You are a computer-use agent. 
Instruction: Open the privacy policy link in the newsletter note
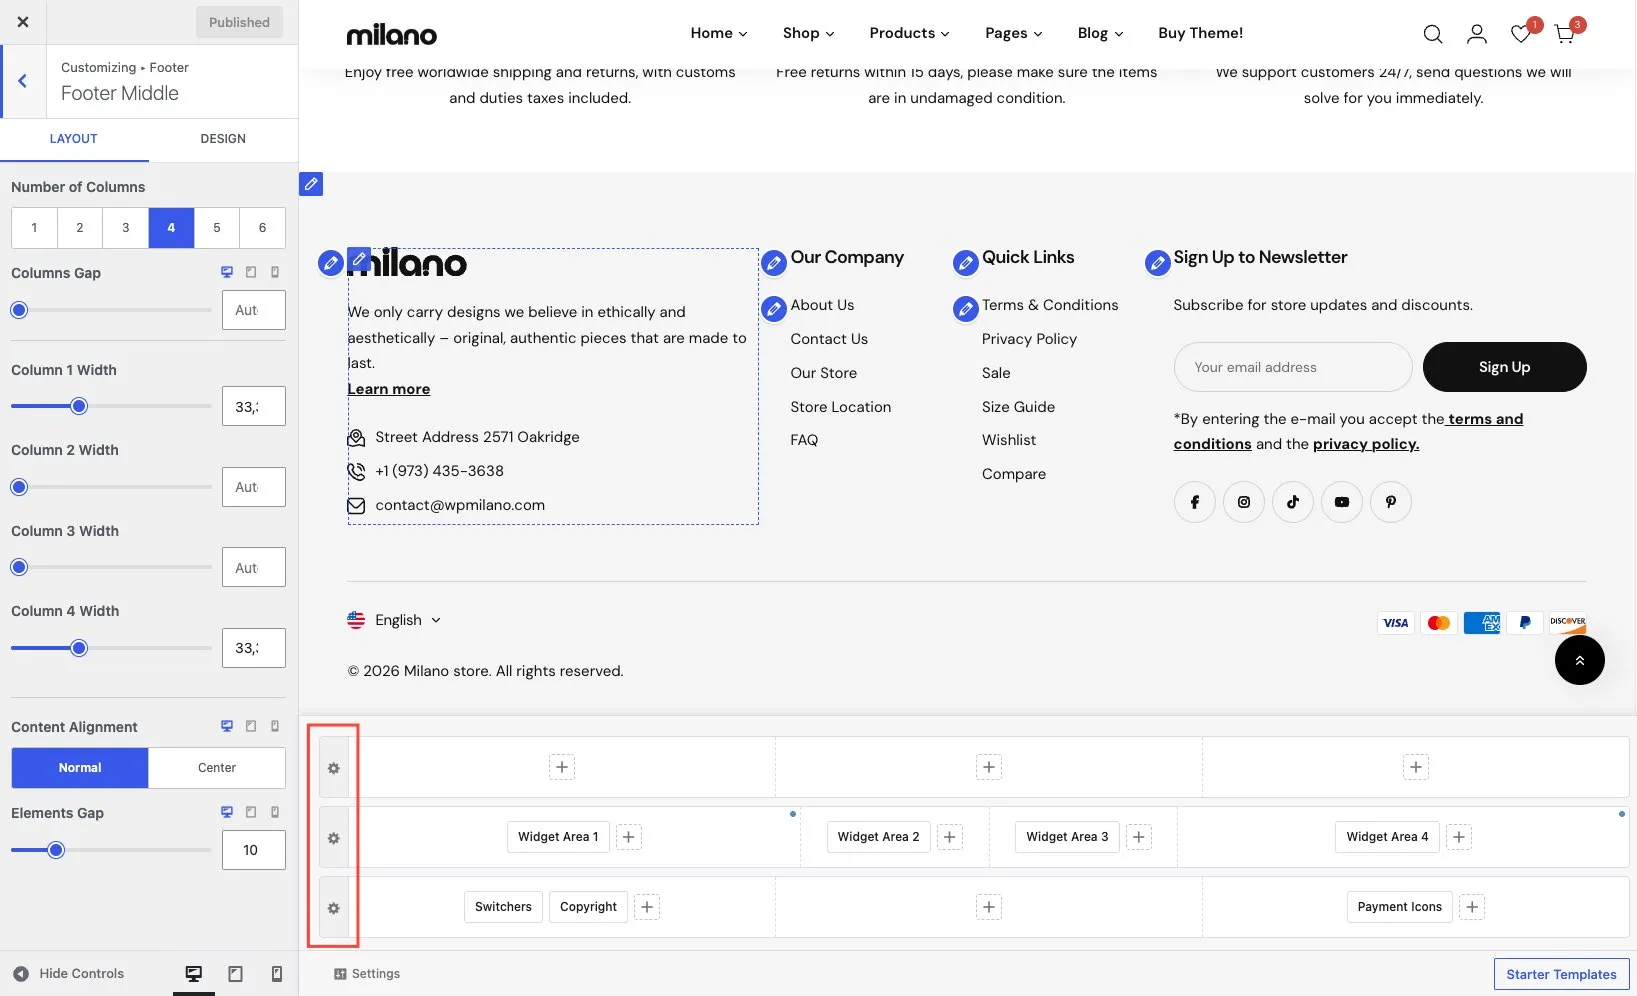tap(1366, 444)
